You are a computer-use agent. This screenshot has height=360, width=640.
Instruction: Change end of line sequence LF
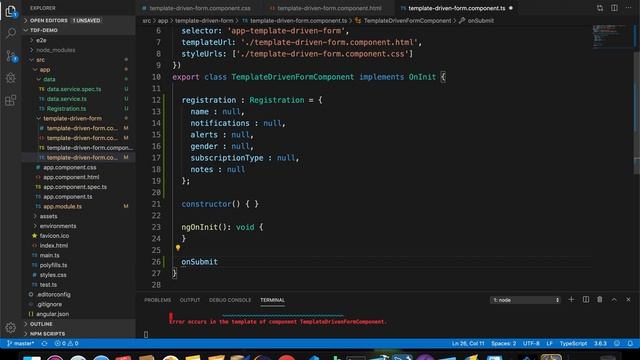click(x=549, y=344)
